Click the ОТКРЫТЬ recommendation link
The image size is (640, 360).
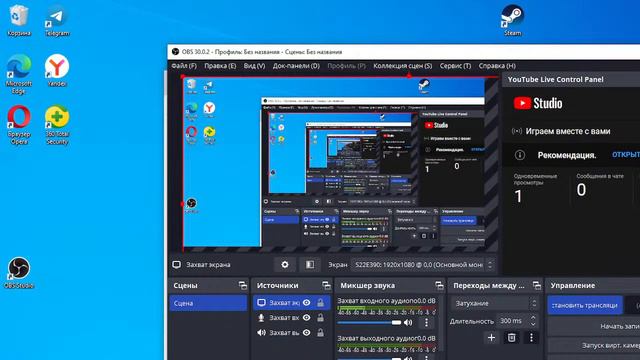click(x=625, y=155)
